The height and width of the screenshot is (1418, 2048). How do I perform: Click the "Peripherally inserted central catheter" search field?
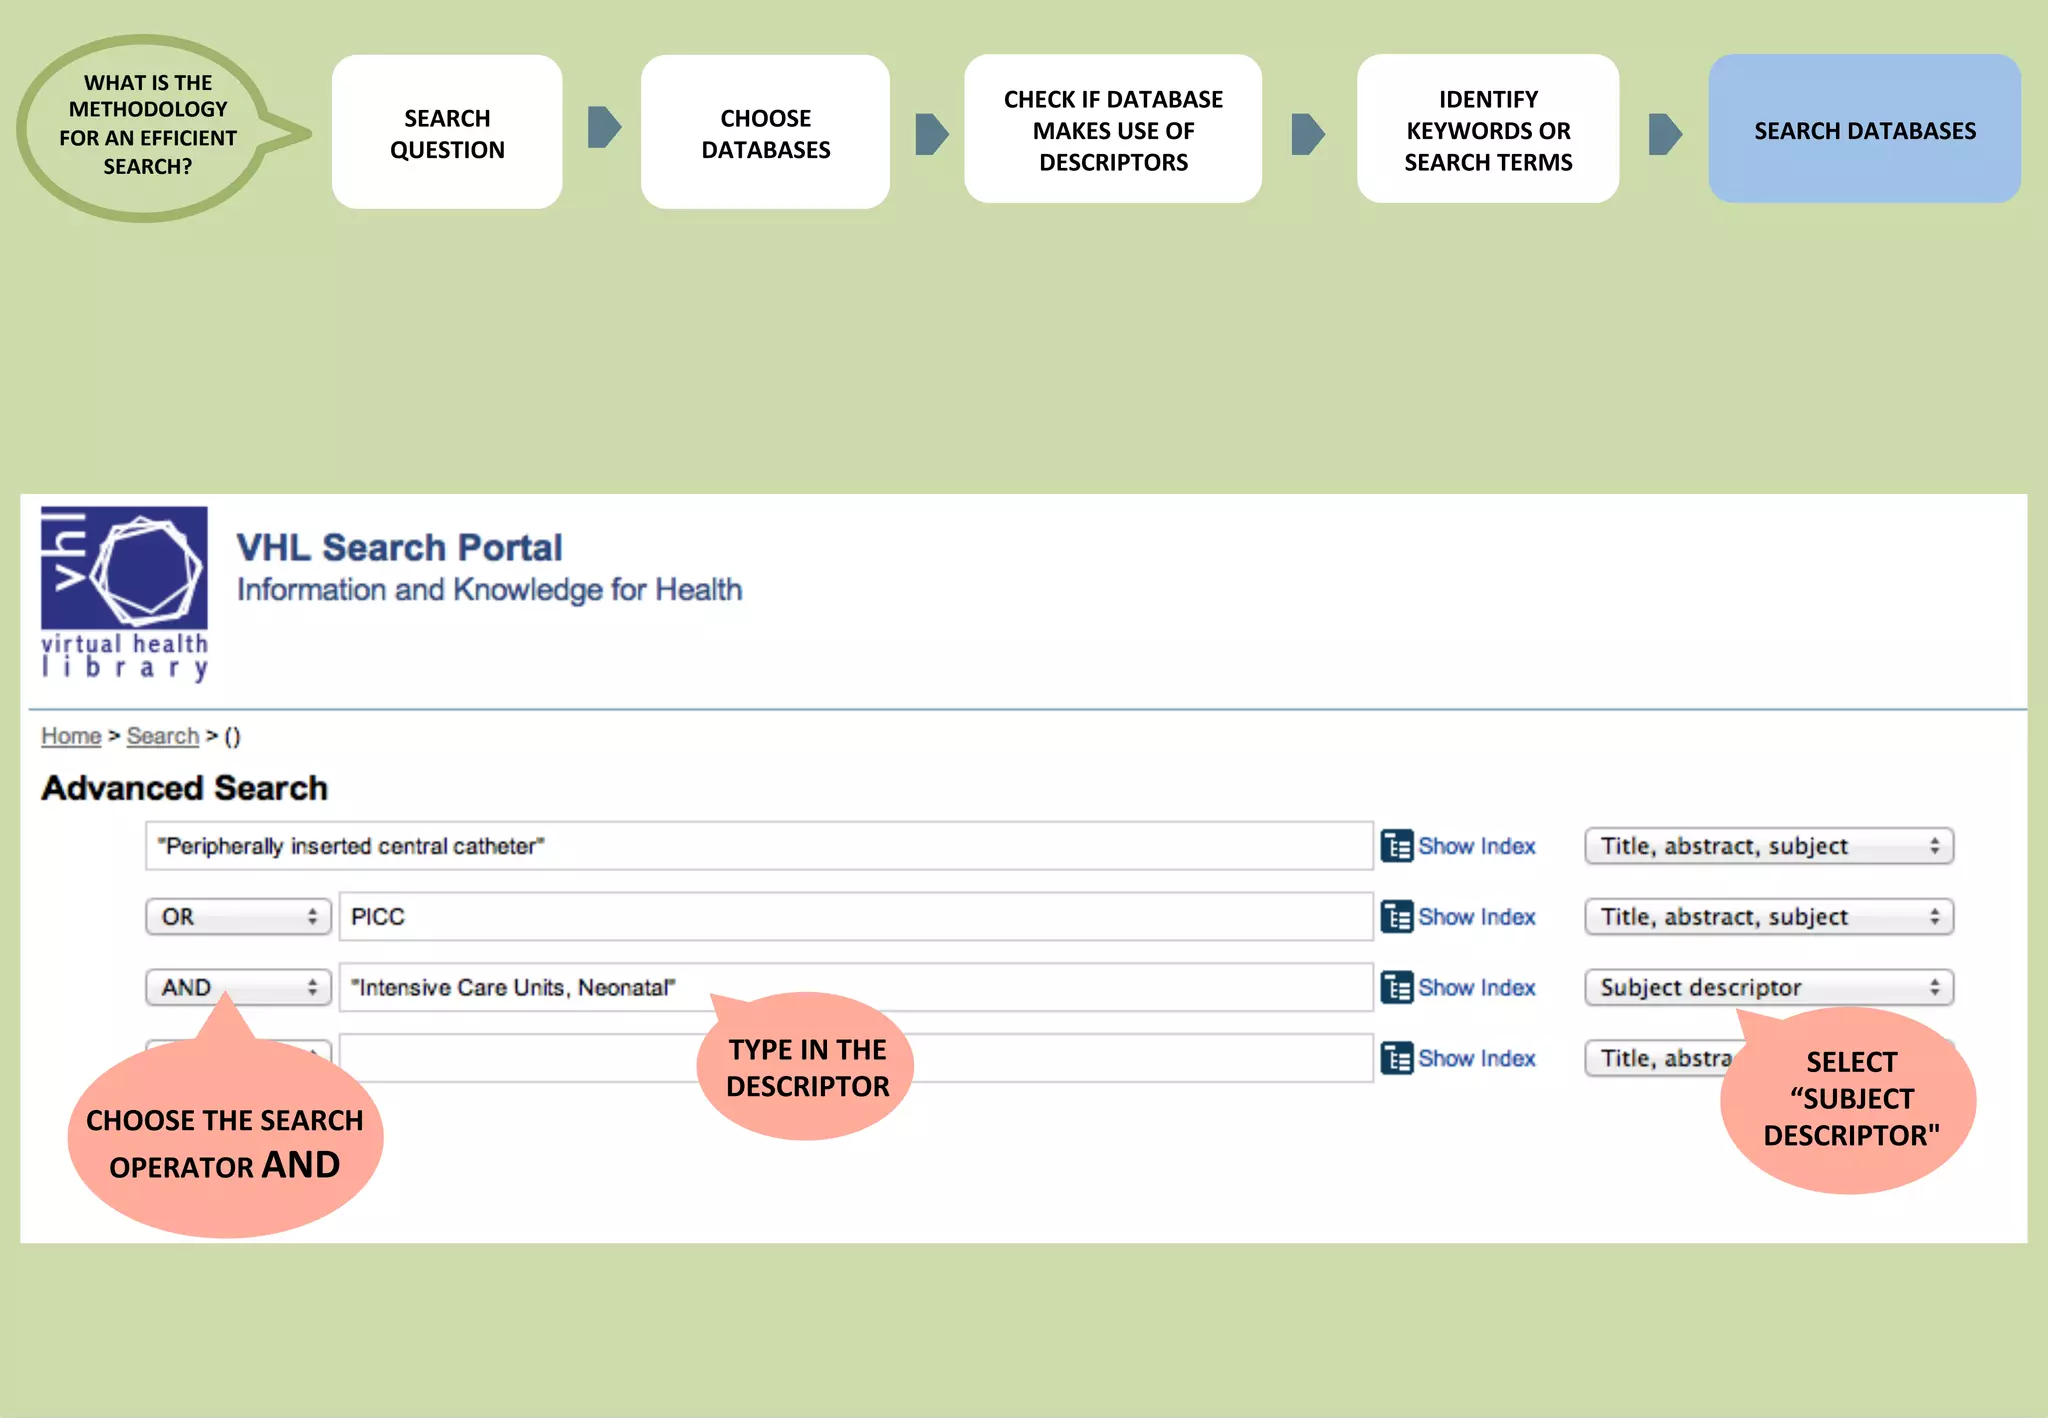[759, 846]
